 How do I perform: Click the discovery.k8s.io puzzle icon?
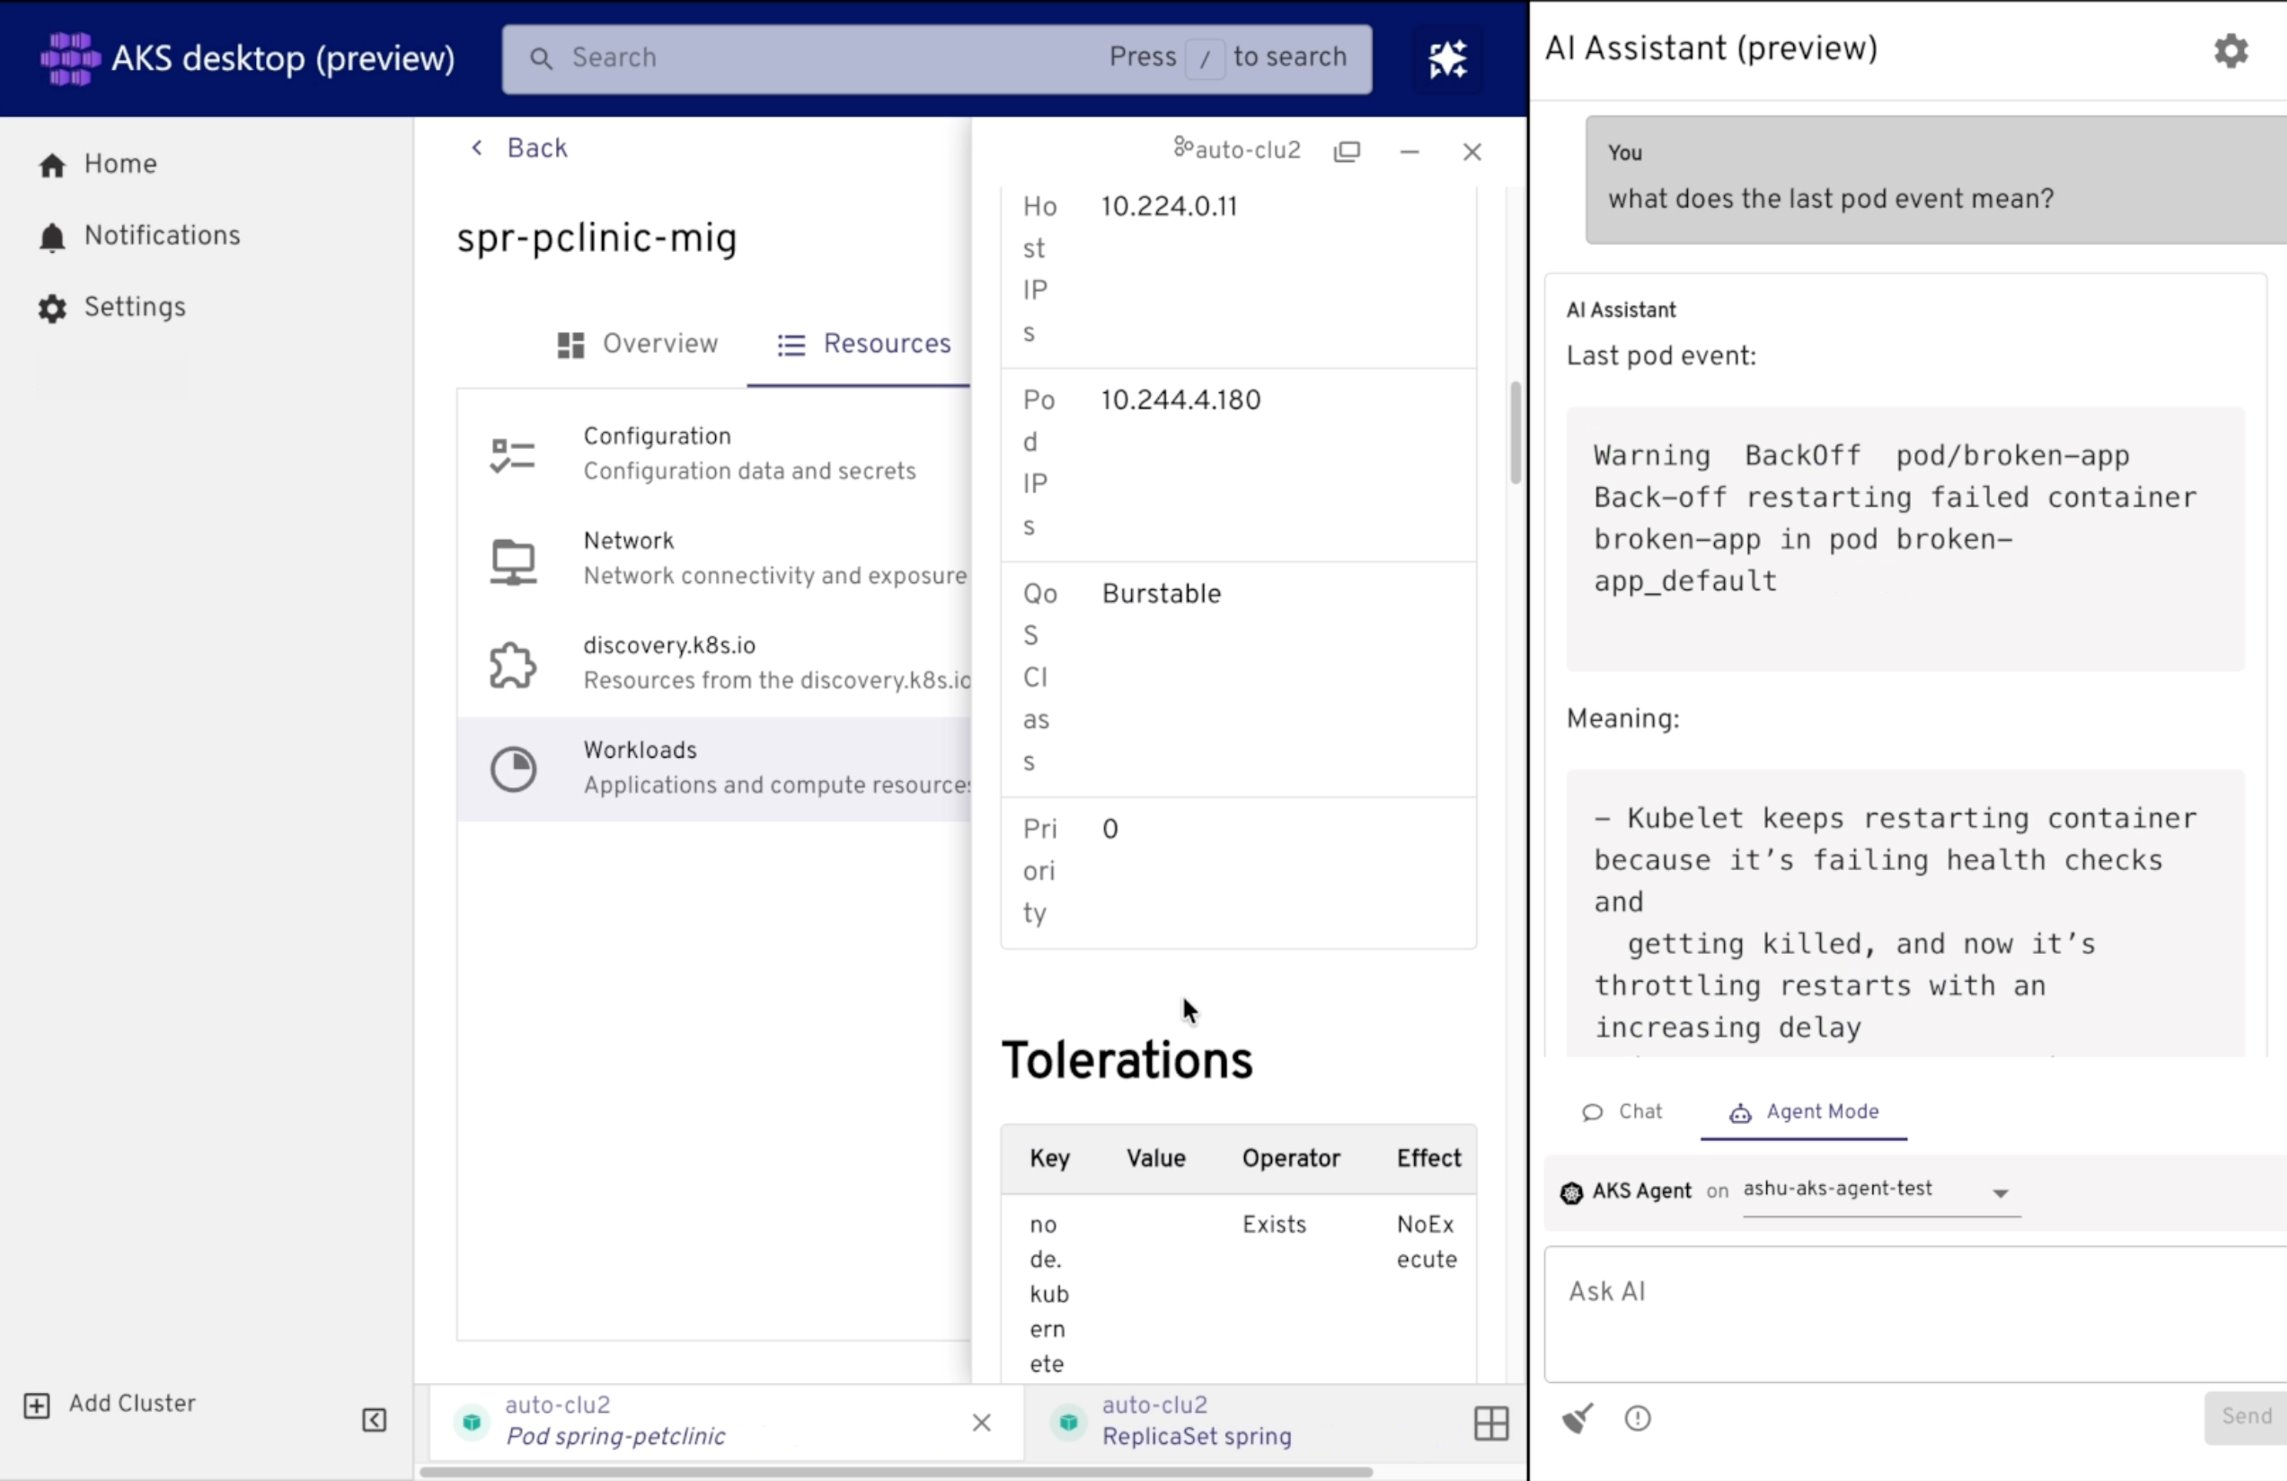[x=513, y=665]
